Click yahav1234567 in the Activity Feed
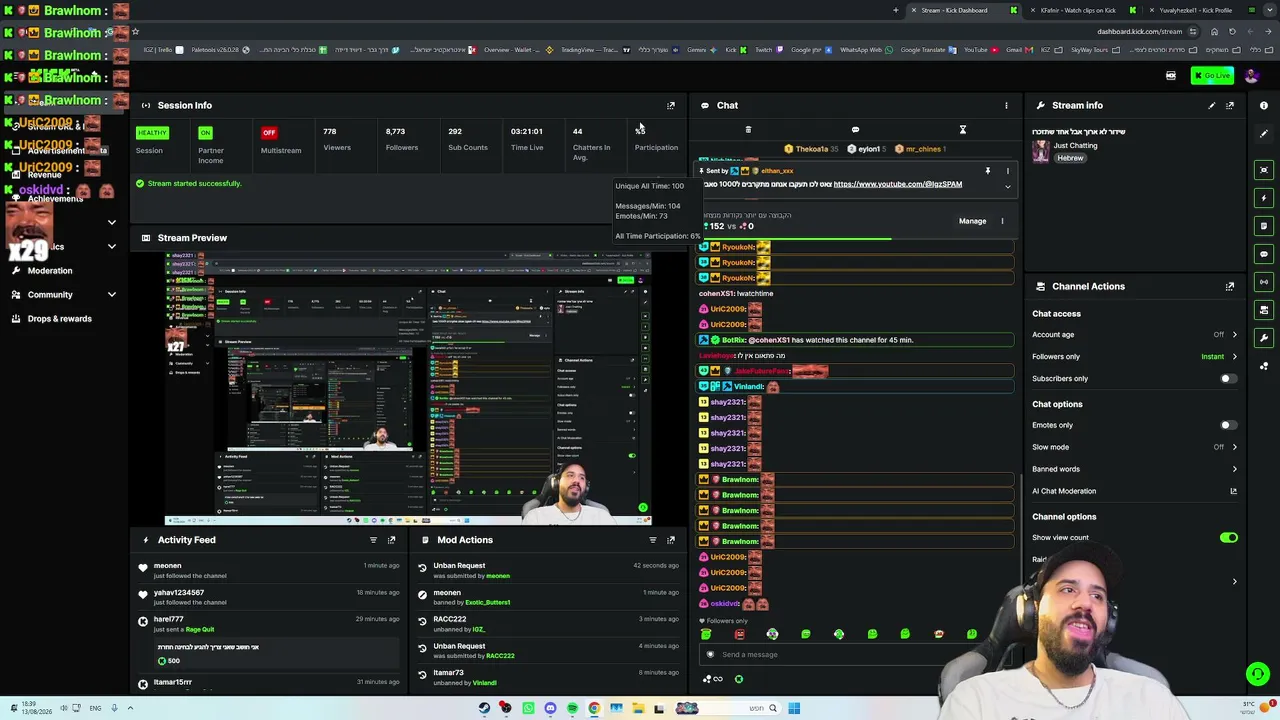 click(178, 593)
